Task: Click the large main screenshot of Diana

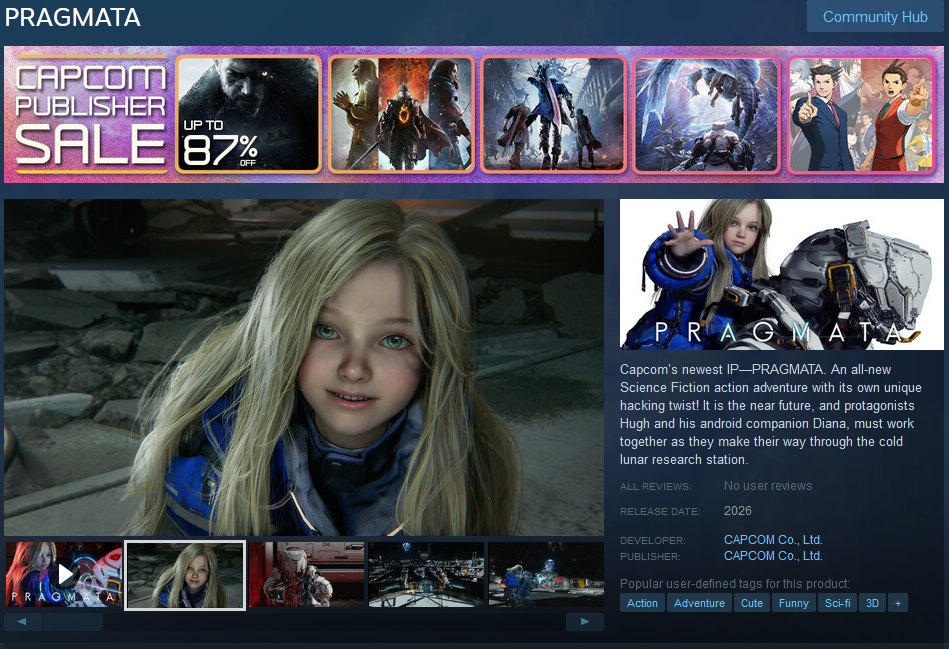Action: click(x=304, y=367)
